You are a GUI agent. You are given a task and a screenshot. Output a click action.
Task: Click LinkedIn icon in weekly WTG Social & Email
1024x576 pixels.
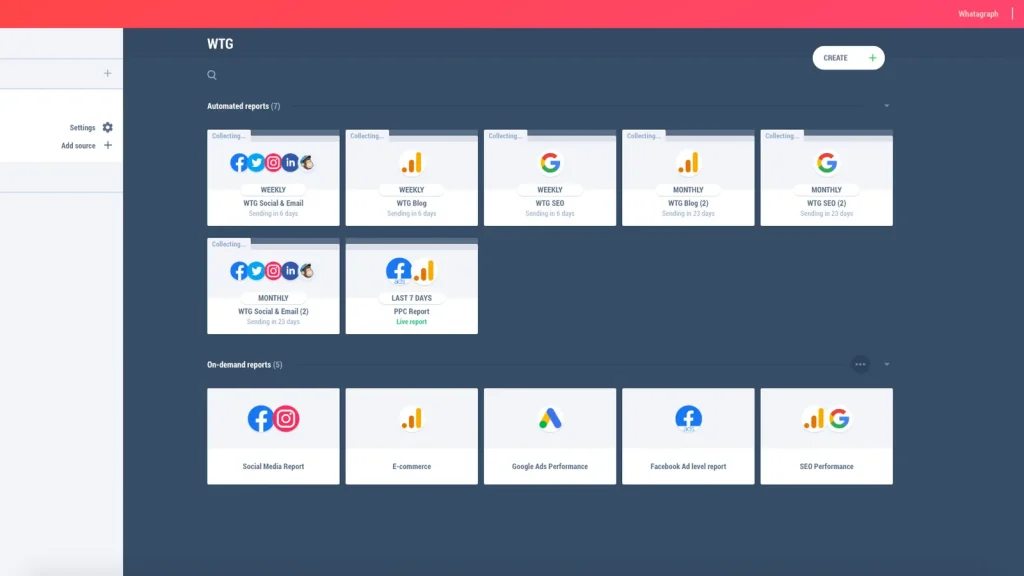click(x=290, y=163)
